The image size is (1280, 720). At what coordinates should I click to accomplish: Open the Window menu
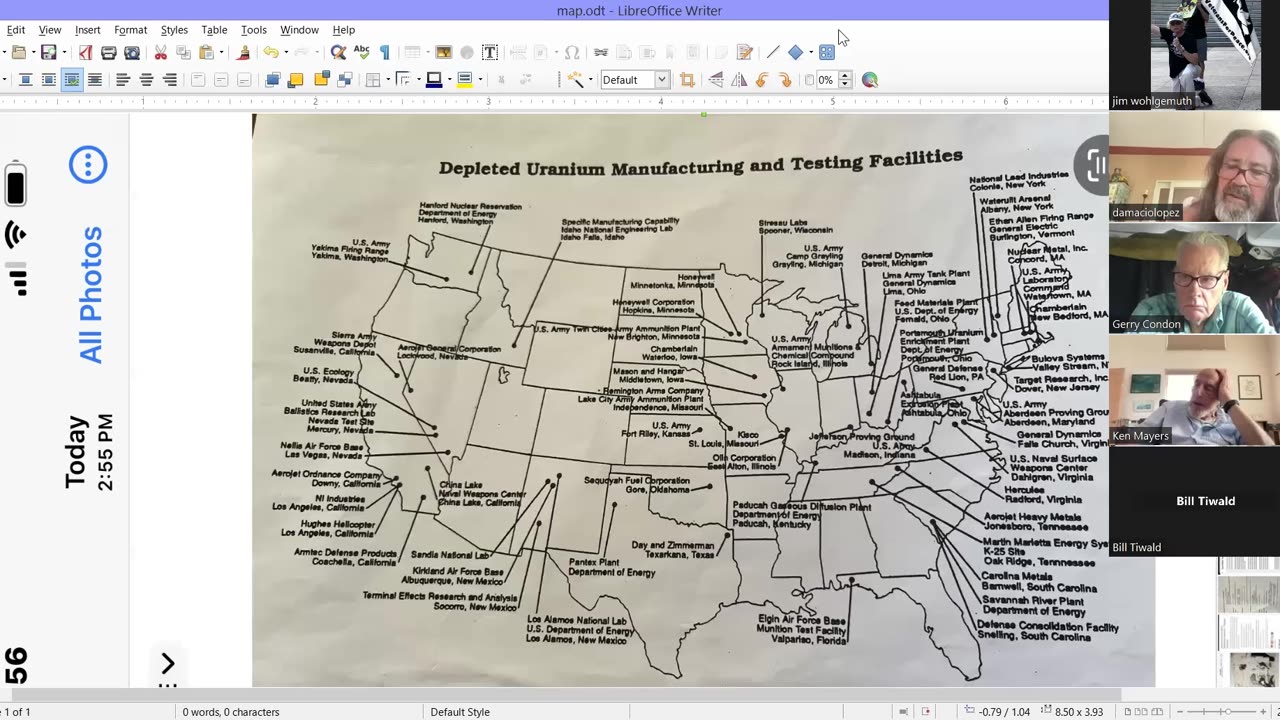[299, 30]
